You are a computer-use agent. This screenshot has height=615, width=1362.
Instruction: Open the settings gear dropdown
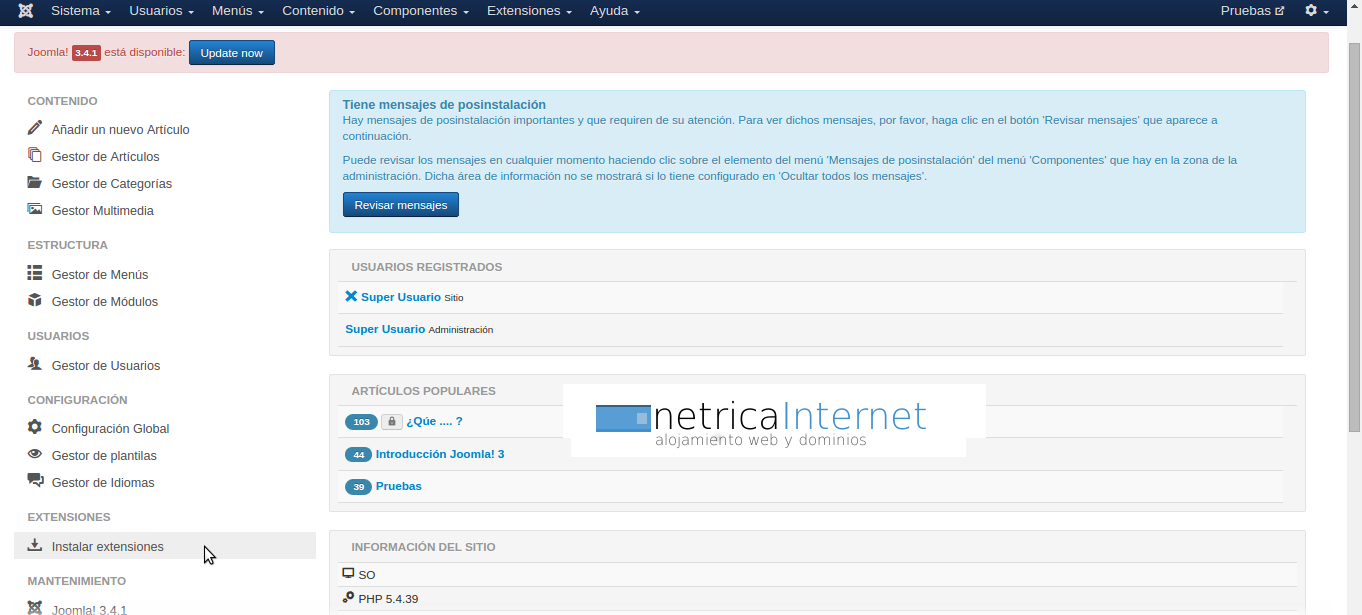point(1316,11)
